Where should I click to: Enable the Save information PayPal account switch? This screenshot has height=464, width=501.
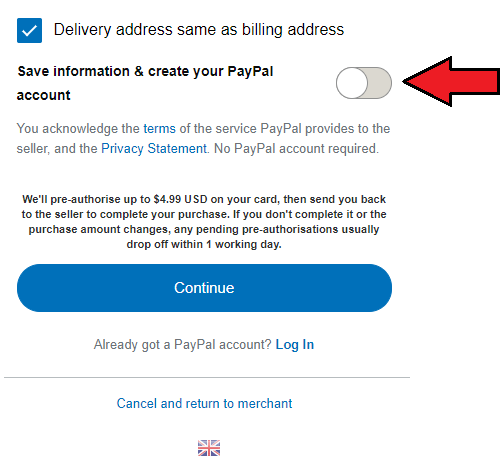[x=364, y=83]
